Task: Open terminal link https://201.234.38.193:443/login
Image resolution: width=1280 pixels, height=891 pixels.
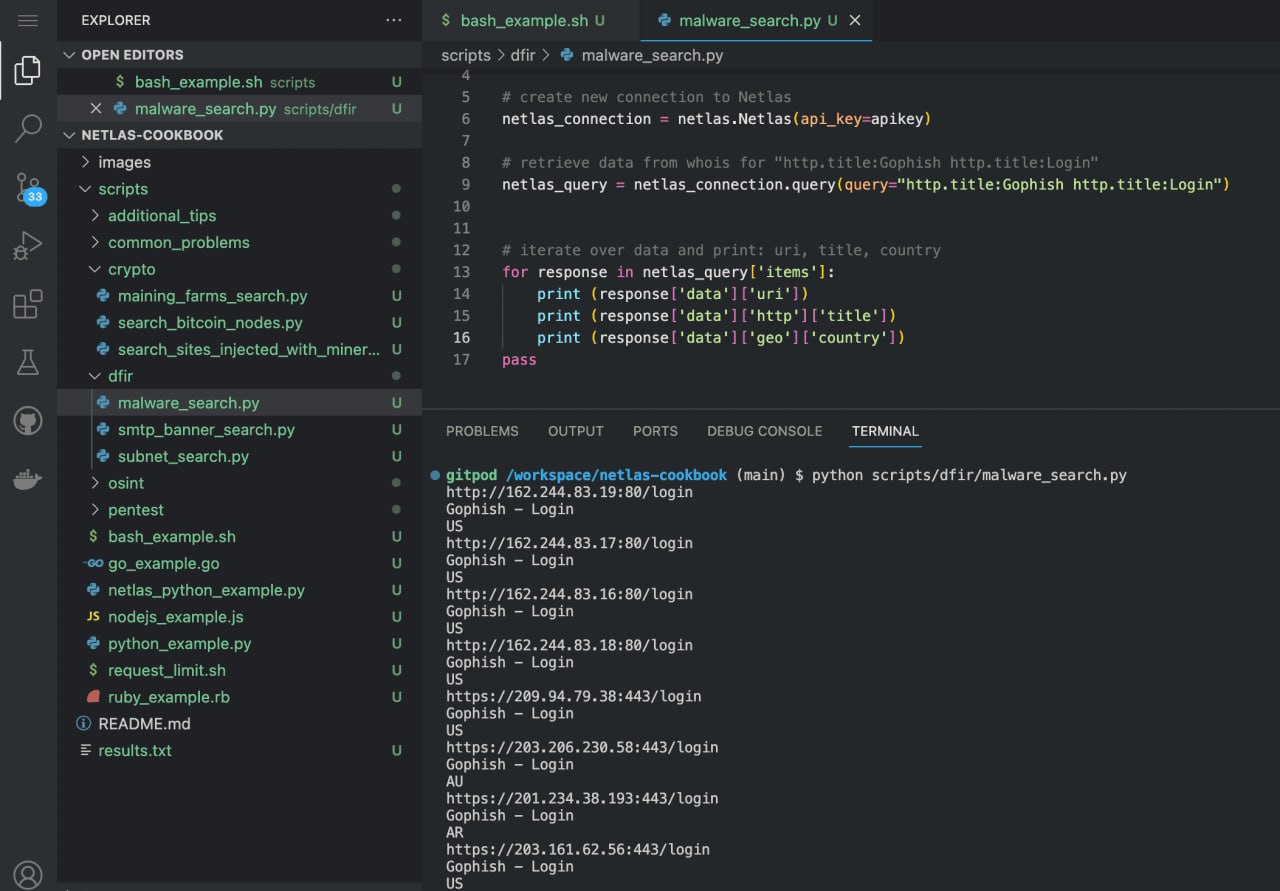Action: 582,798
